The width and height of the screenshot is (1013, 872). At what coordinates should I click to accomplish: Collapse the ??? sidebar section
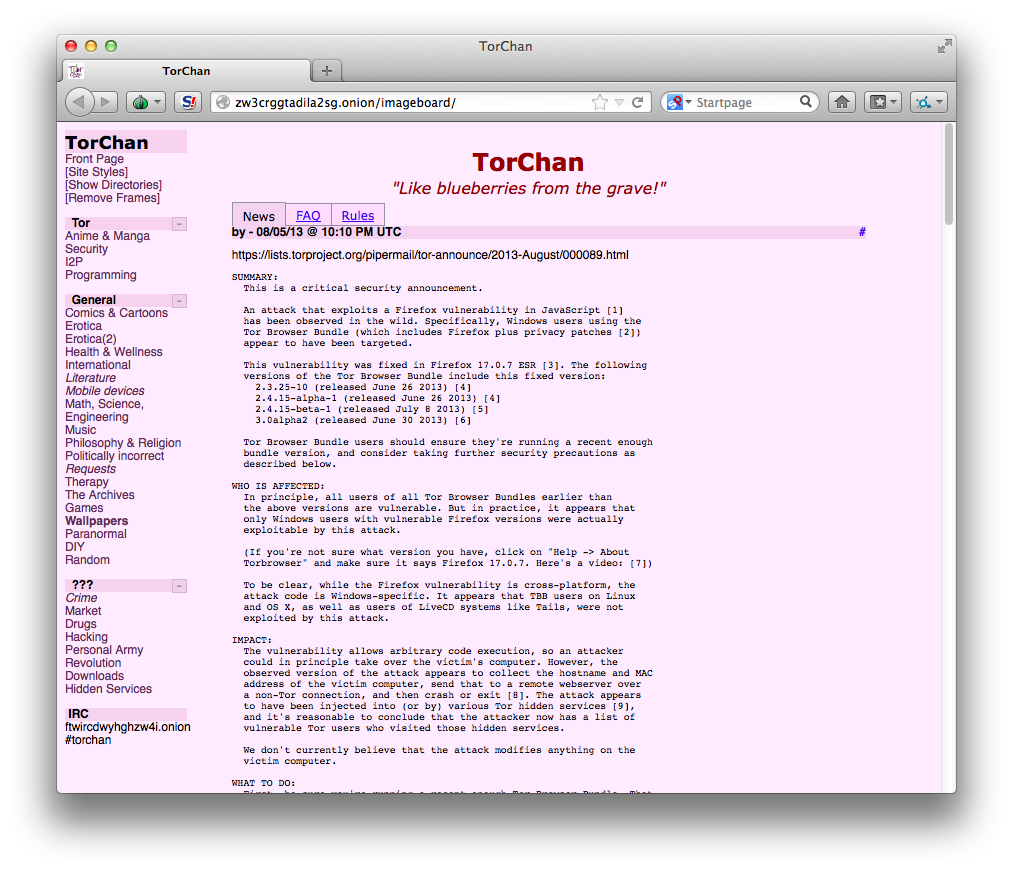point(180,586)
